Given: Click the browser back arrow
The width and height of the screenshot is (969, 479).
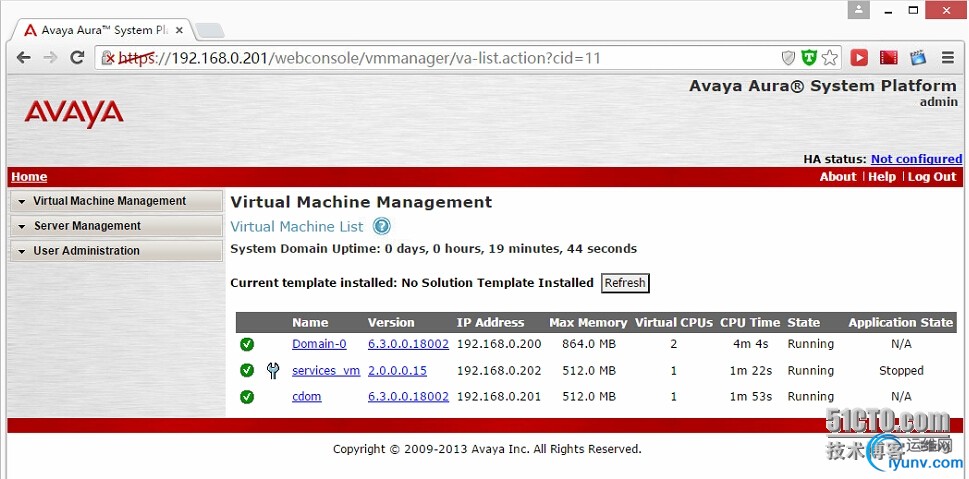Looking at the screenshot, I should click(23, 57).
